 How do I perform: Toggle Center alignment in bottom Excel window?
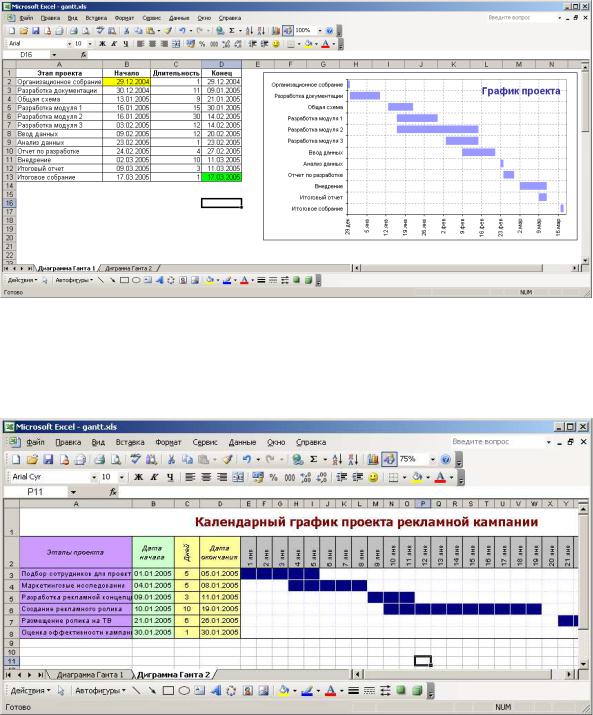206,477
